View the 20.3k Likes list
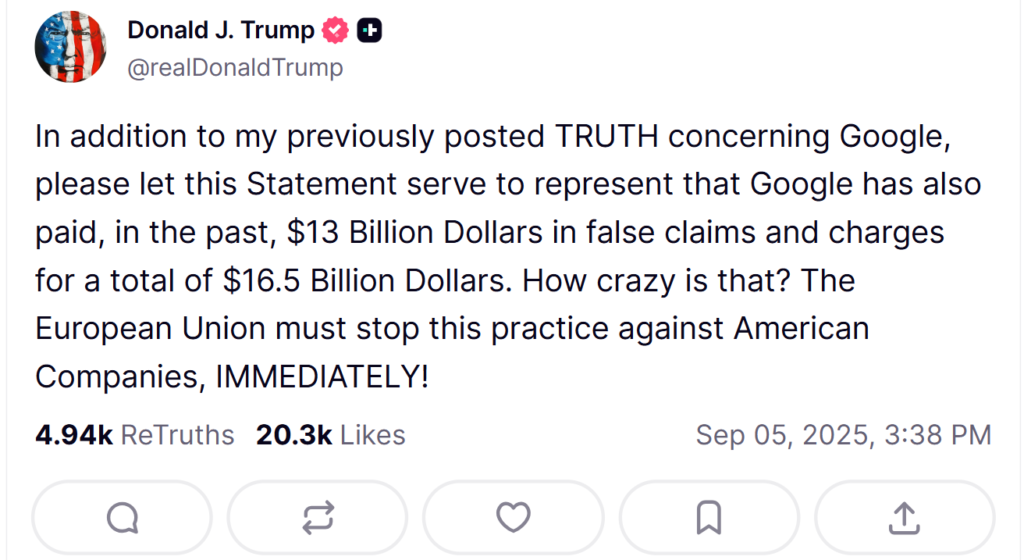This screenshot has width=1024, height=560. [x=331, y=435]
